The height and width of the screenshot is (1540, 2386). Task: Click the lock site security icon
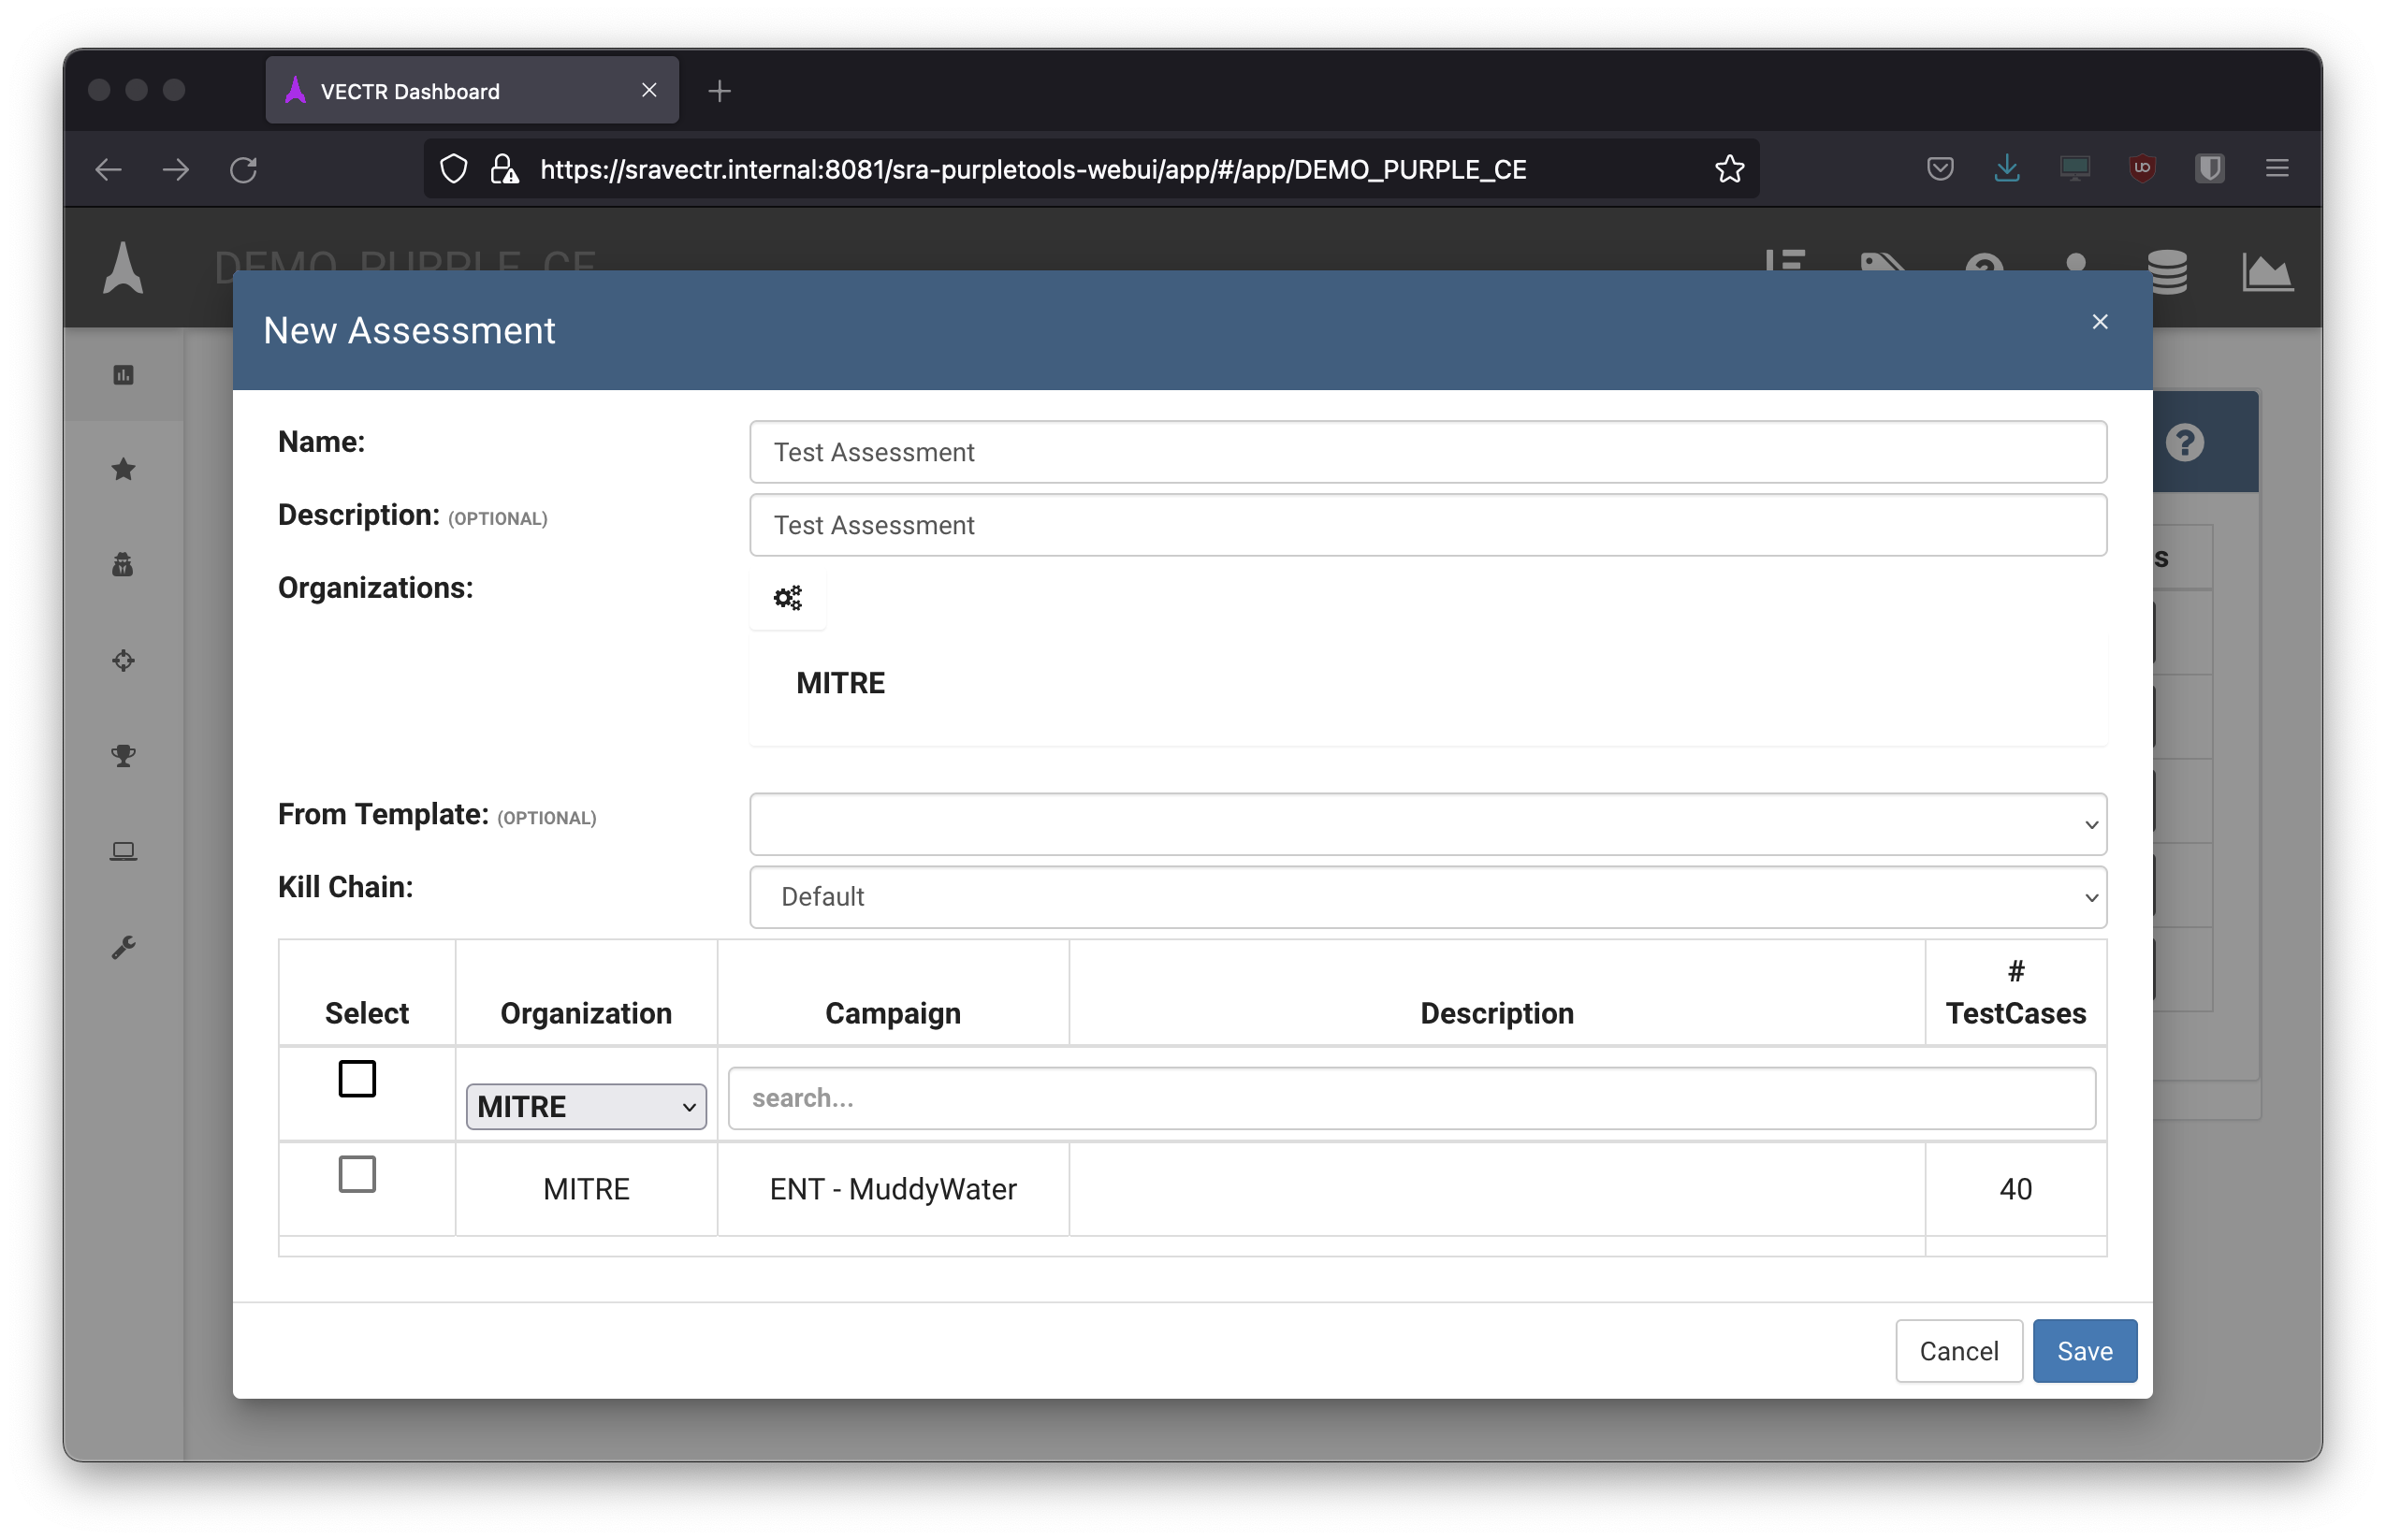click(x=504, y=169)
